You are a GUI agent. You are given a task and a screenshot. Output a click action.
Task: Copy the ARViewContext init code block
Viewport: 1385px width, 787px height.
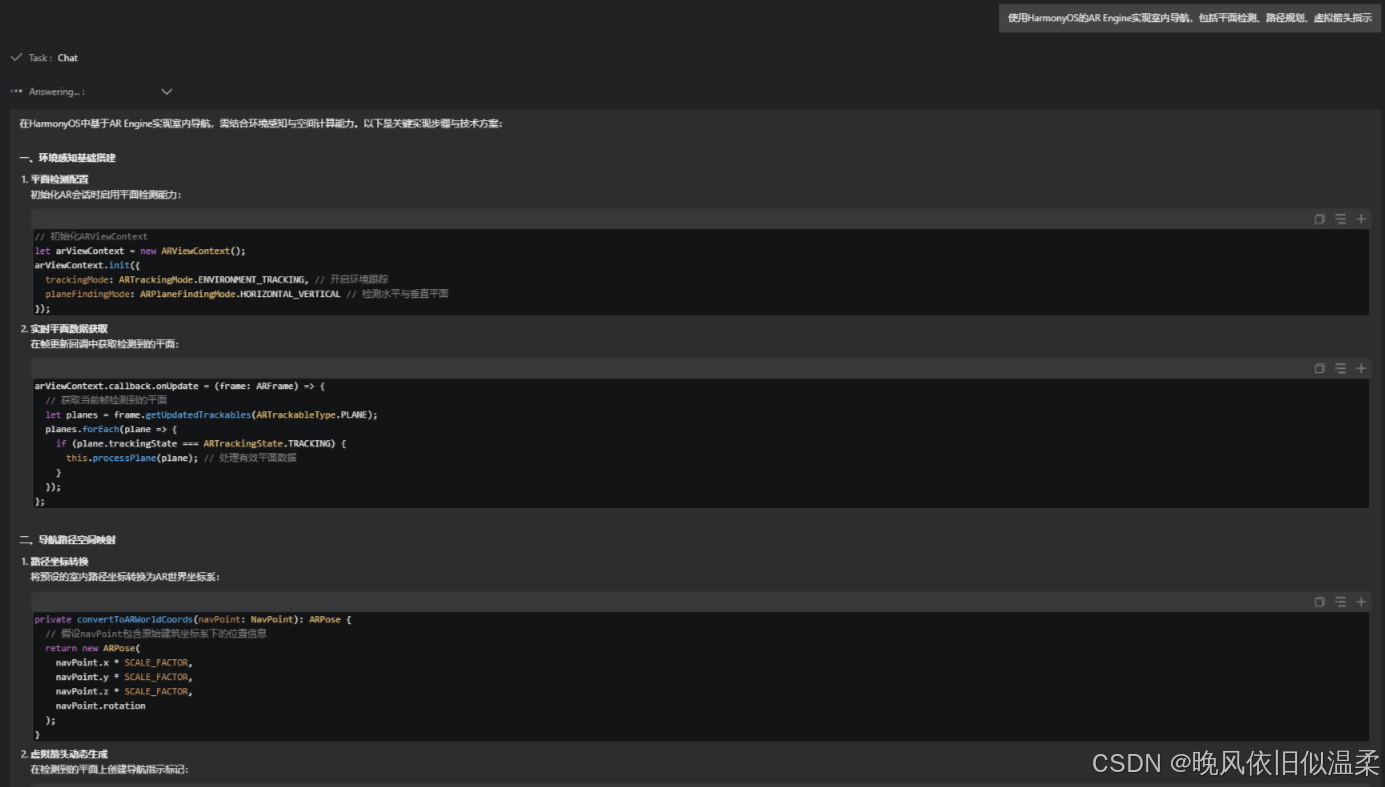1319,219
